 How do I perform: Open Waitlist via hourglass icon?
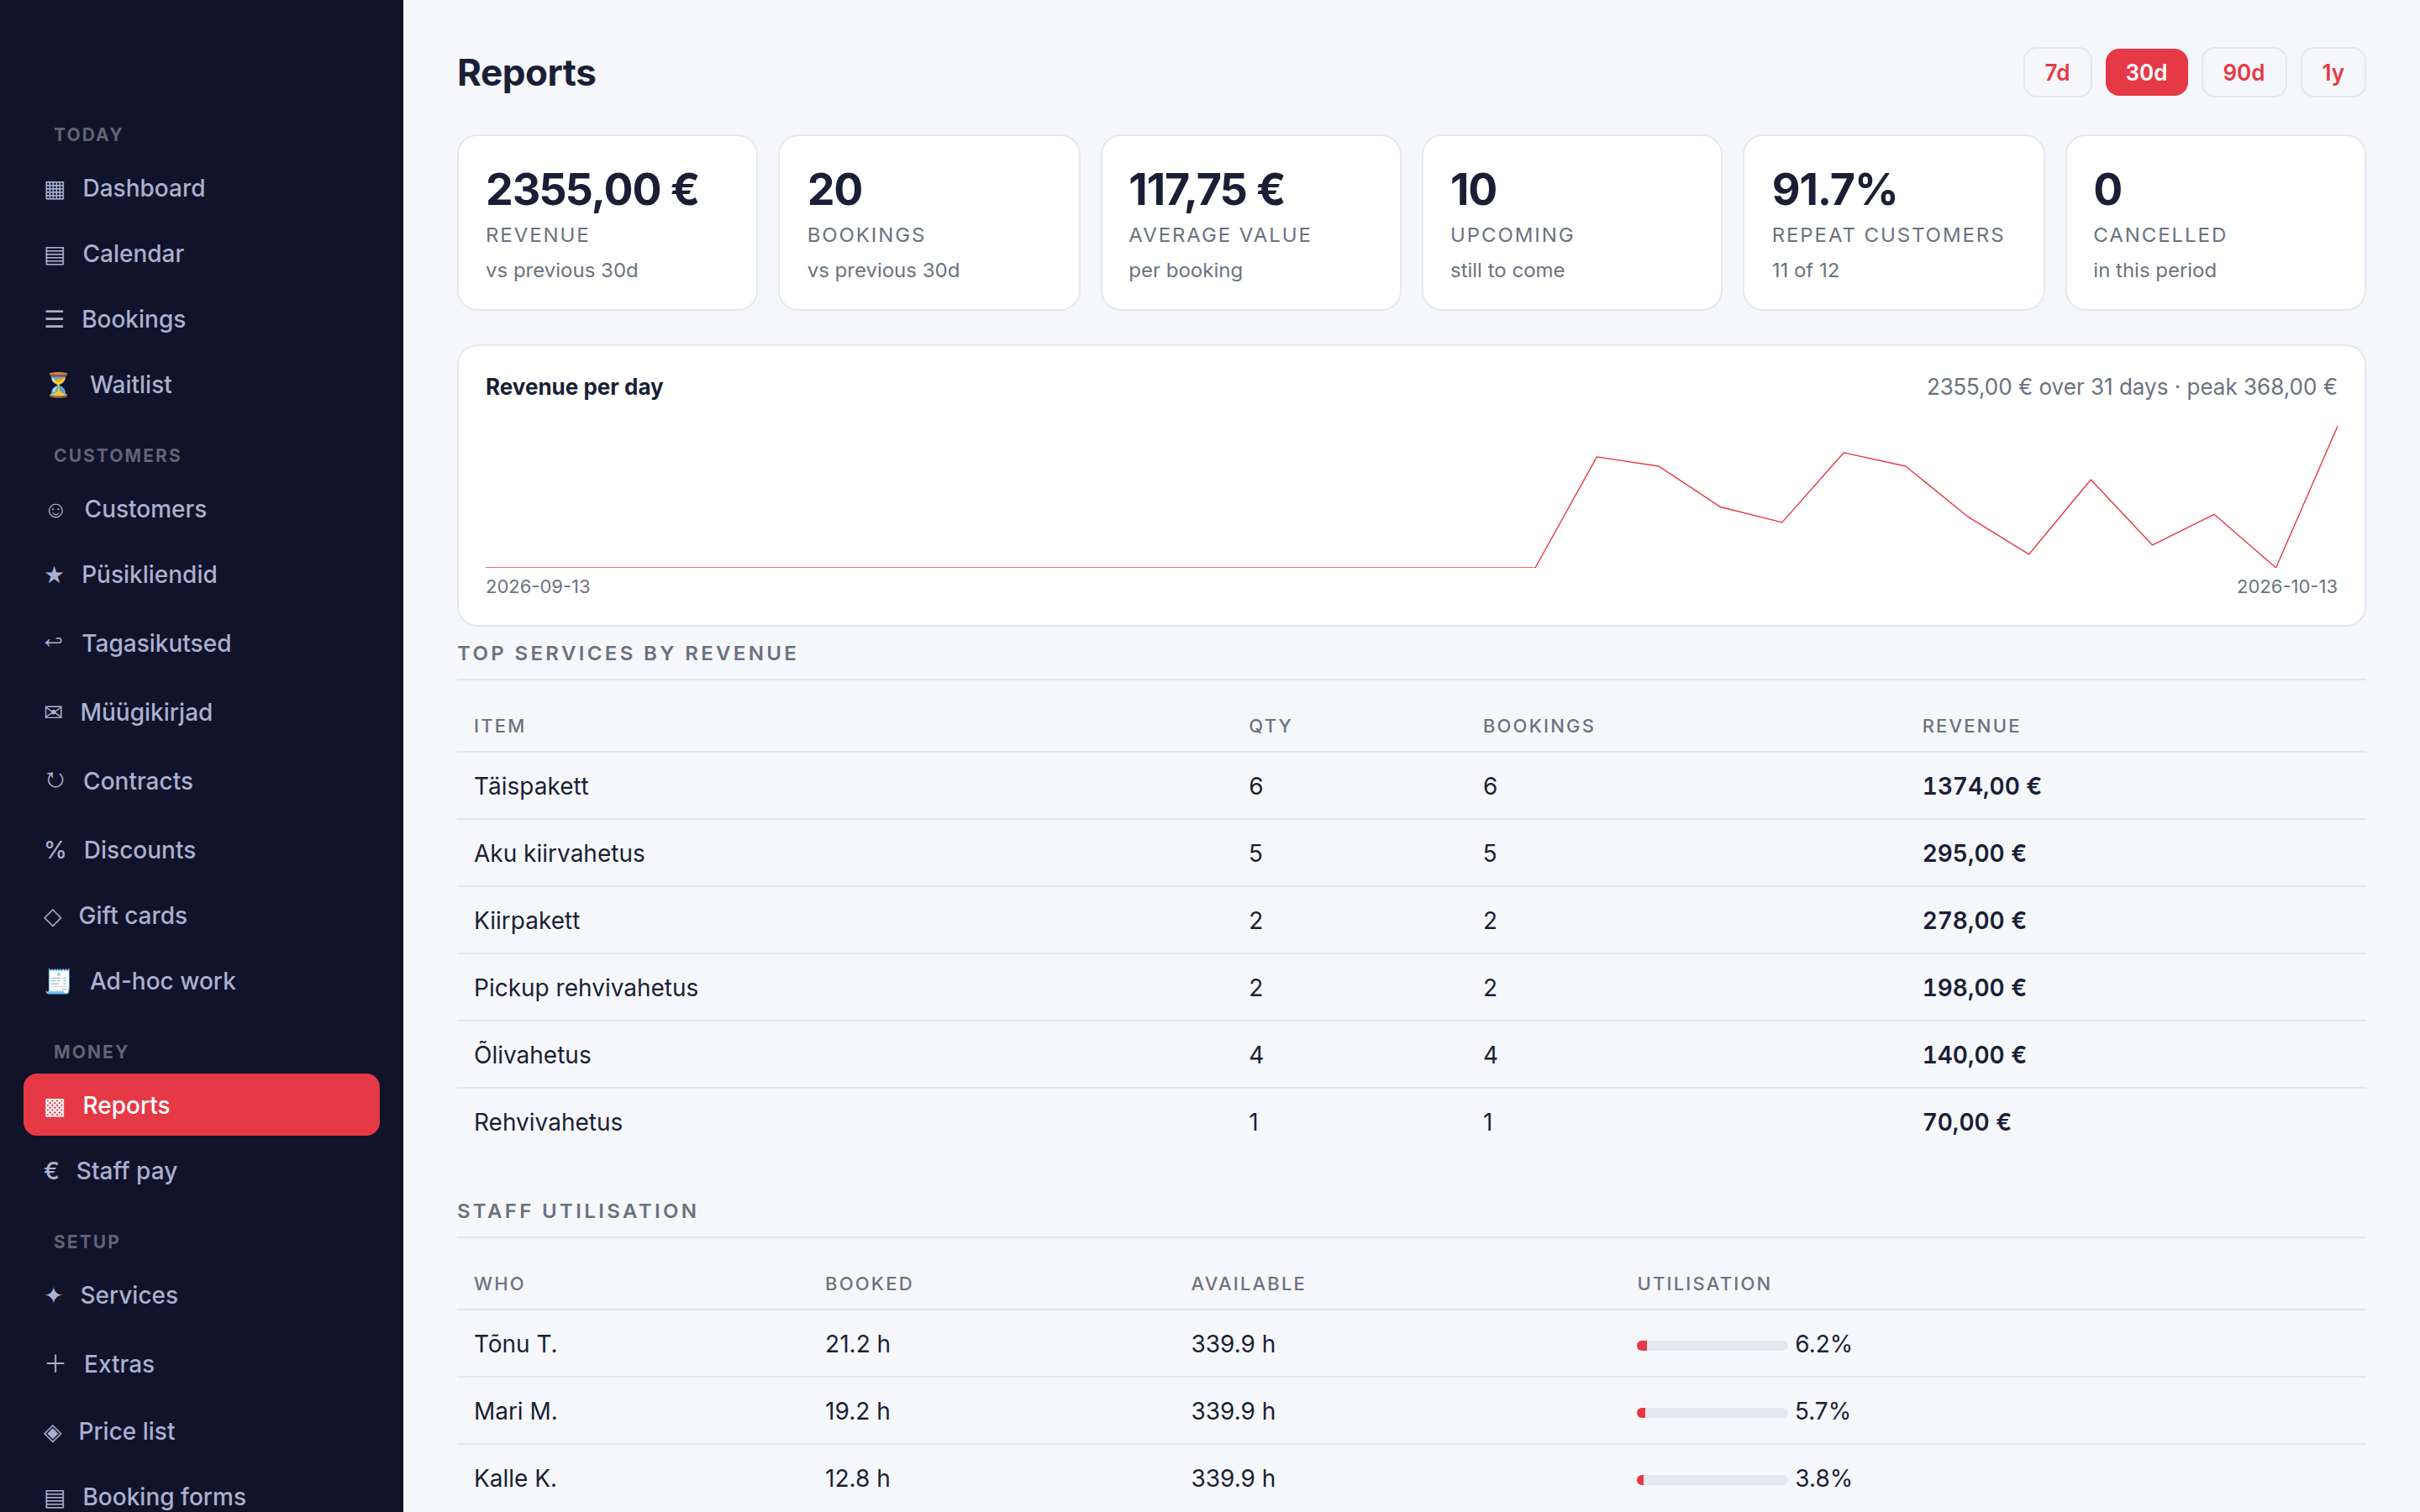58,385
